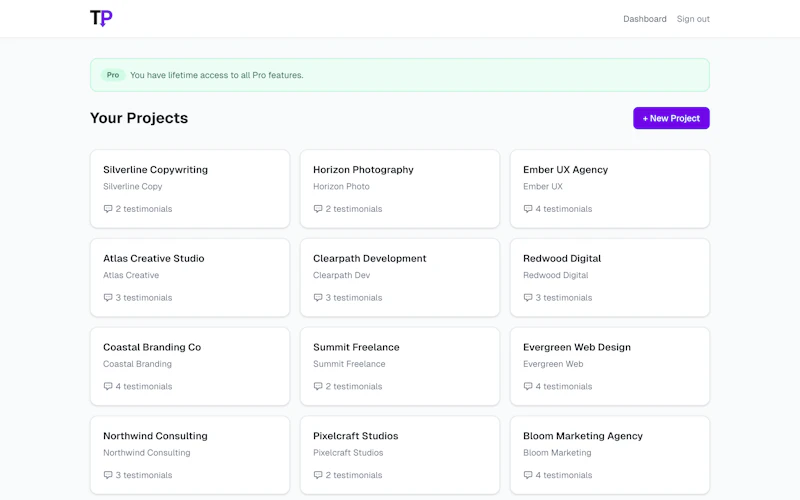Open the Dashboard link
This screenshot has height=500, width=800.
(644, 19)
